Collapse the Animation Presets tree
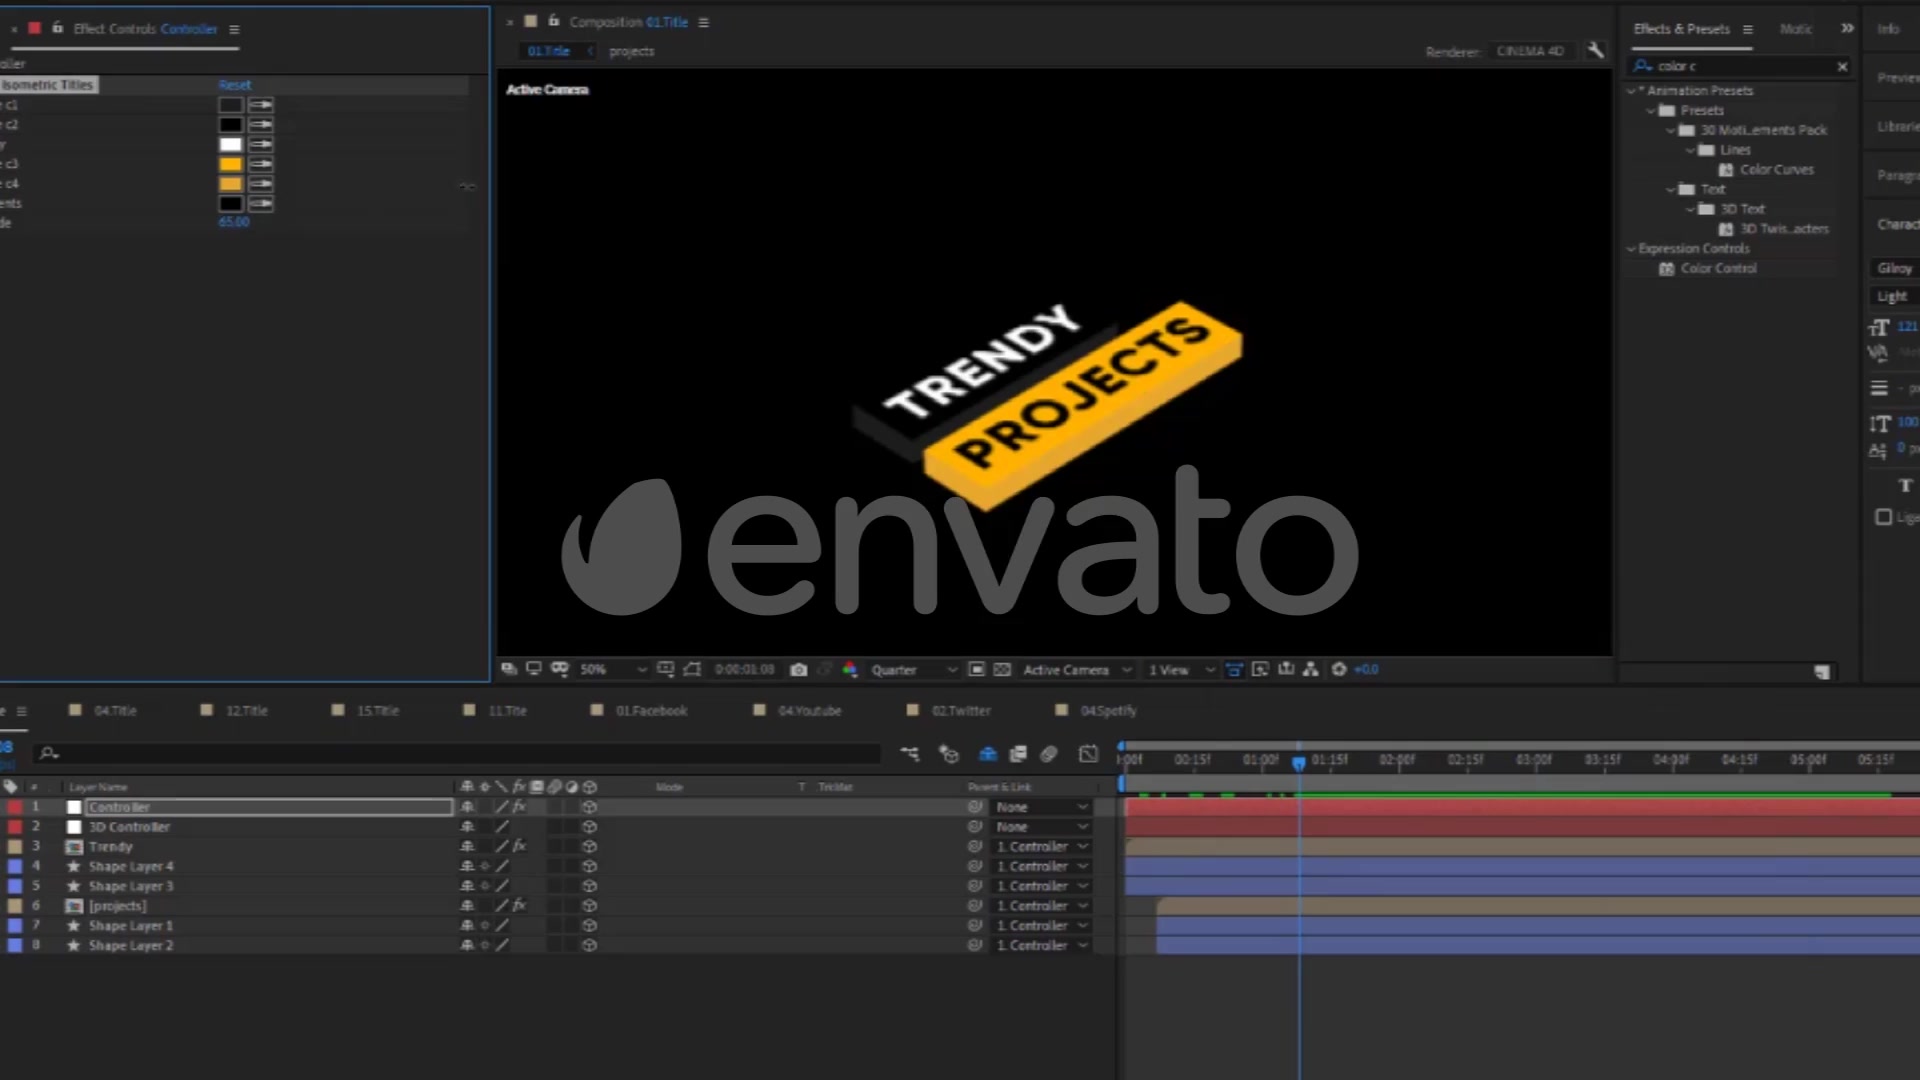This screenshot has width=1920, height=1080. [1631, 90]
